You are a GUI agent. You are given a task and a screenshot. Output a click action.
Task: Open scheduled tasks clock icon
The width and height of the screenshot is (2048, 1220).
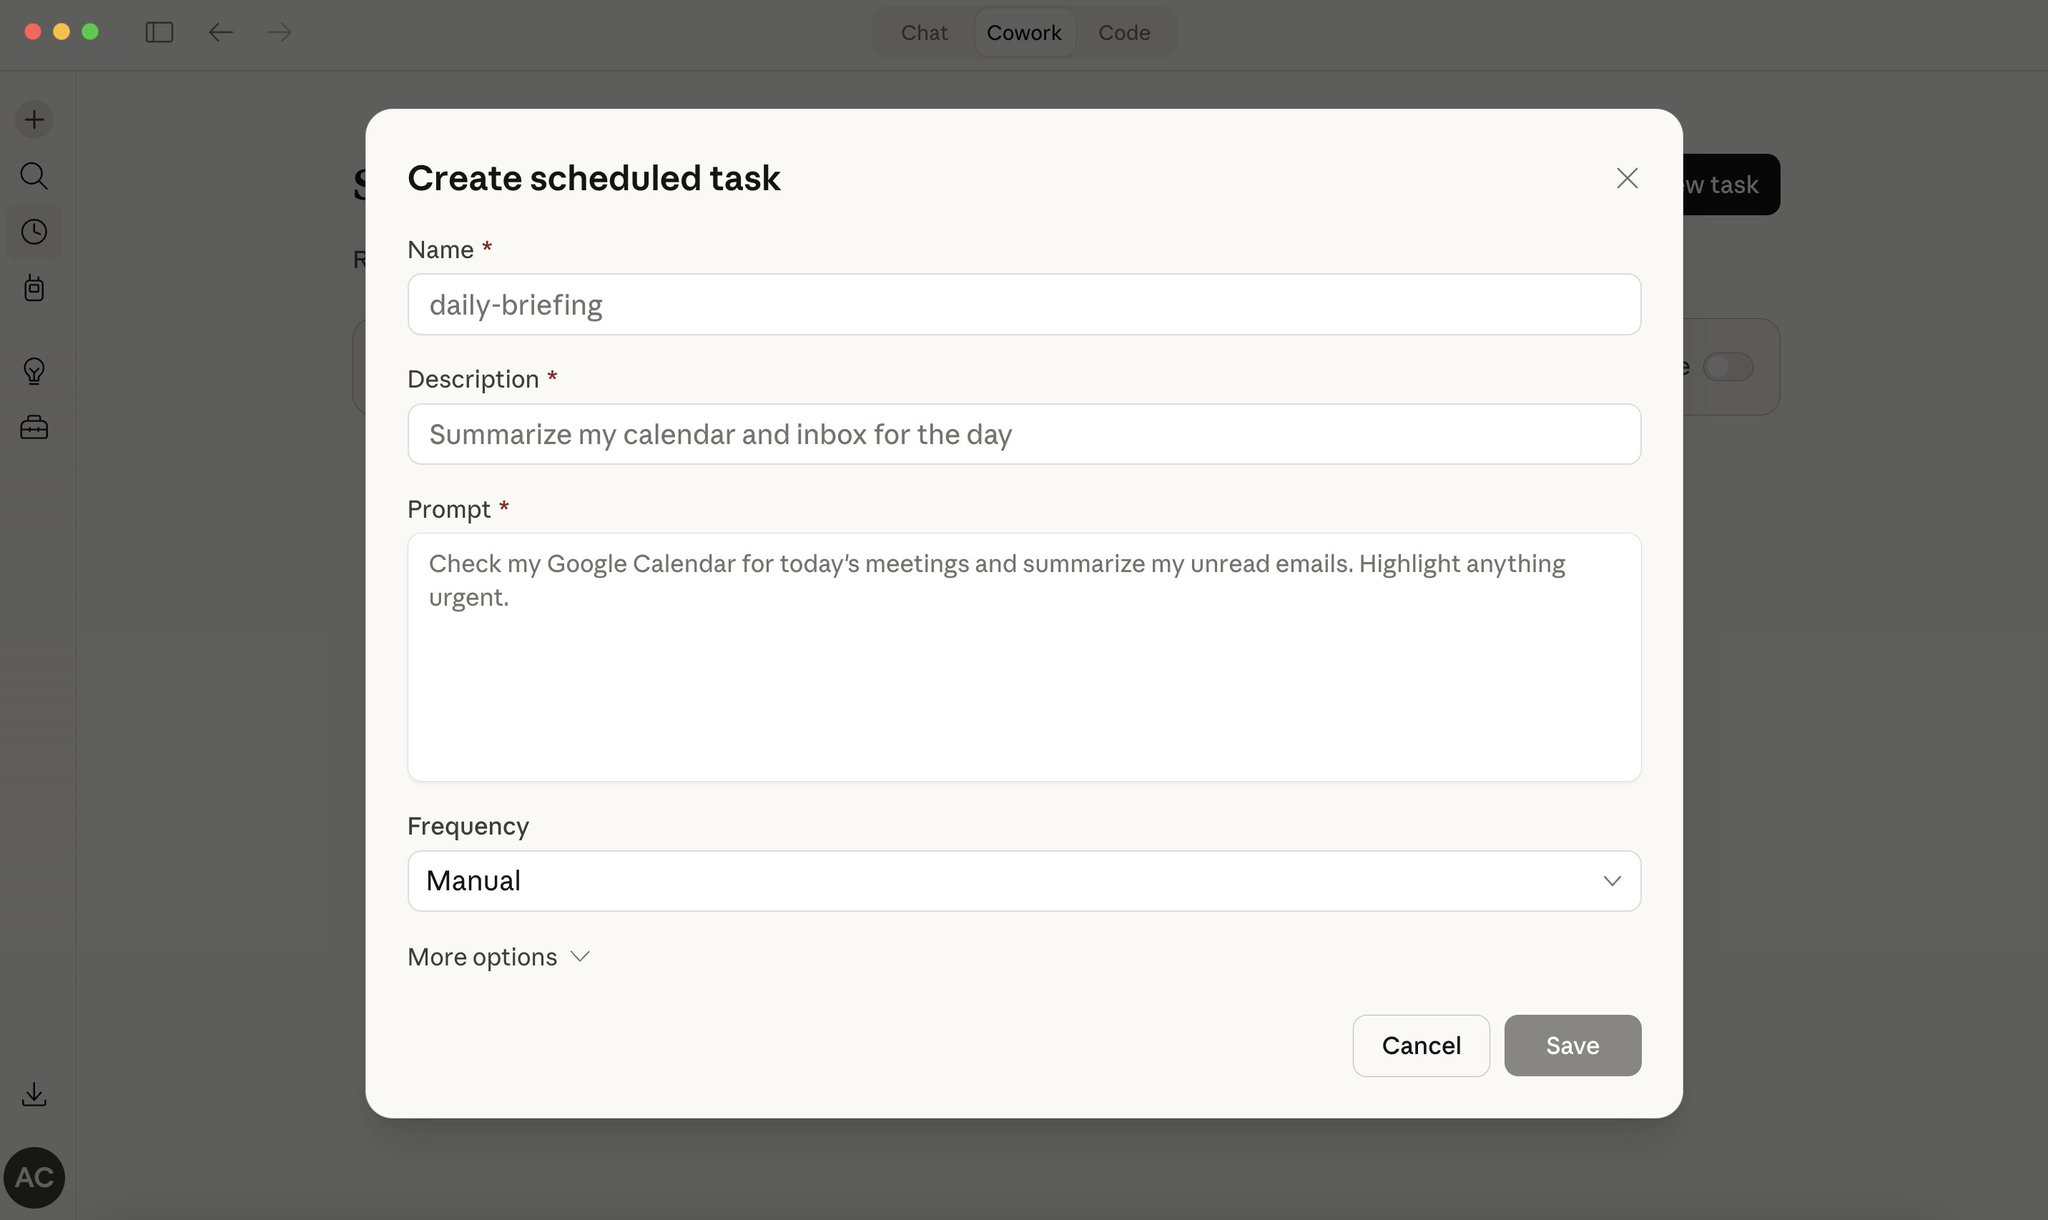point(34,232)
